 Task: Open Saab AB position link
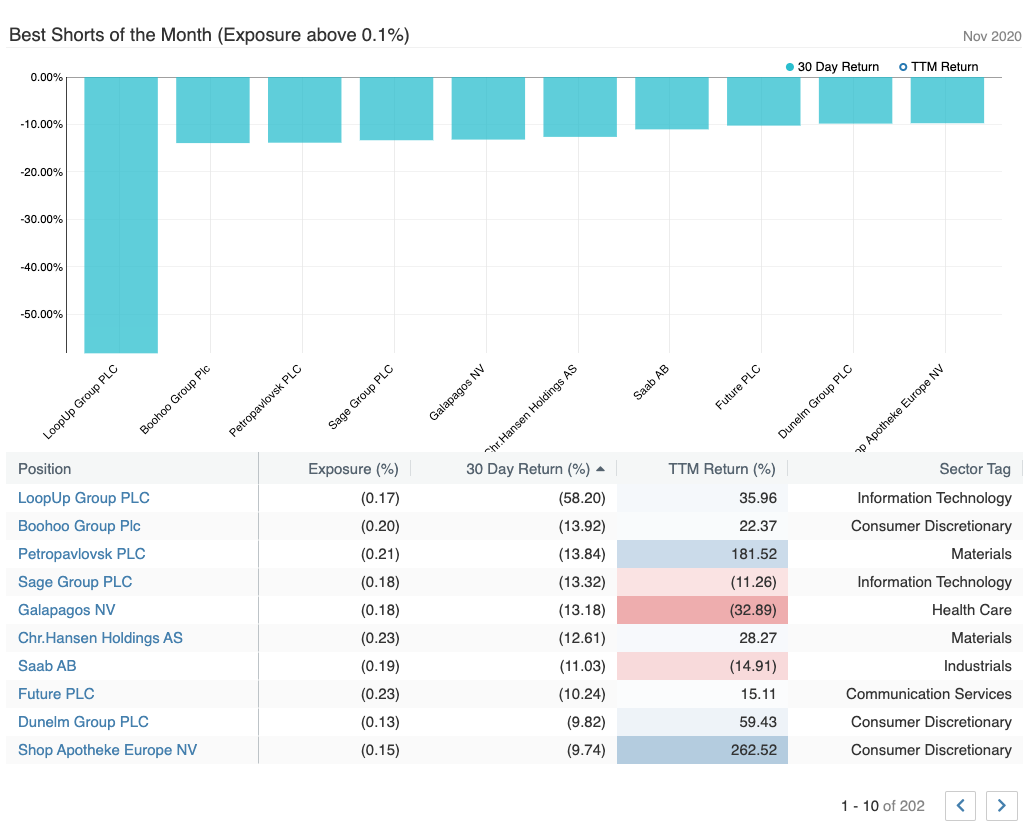47,666
